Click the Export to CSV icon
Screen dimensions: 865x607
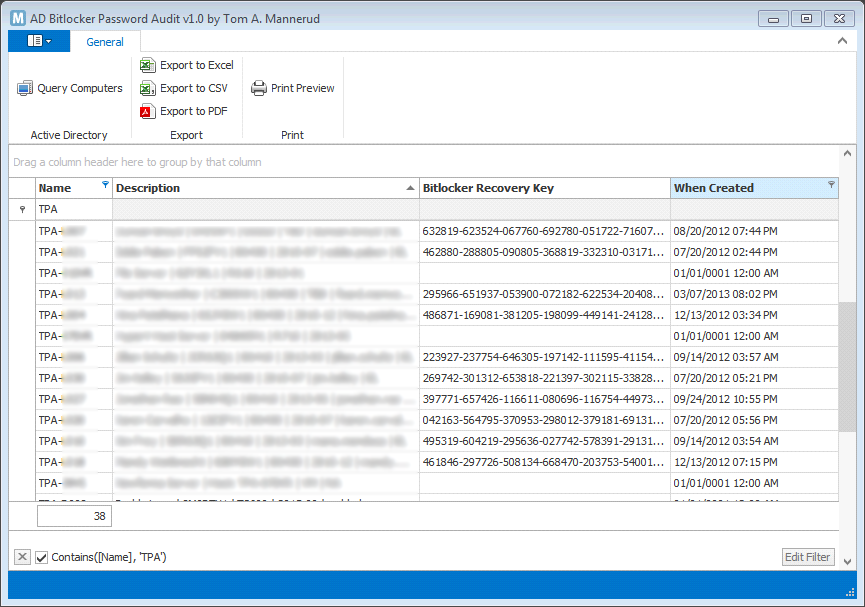(x=147, y=88)
